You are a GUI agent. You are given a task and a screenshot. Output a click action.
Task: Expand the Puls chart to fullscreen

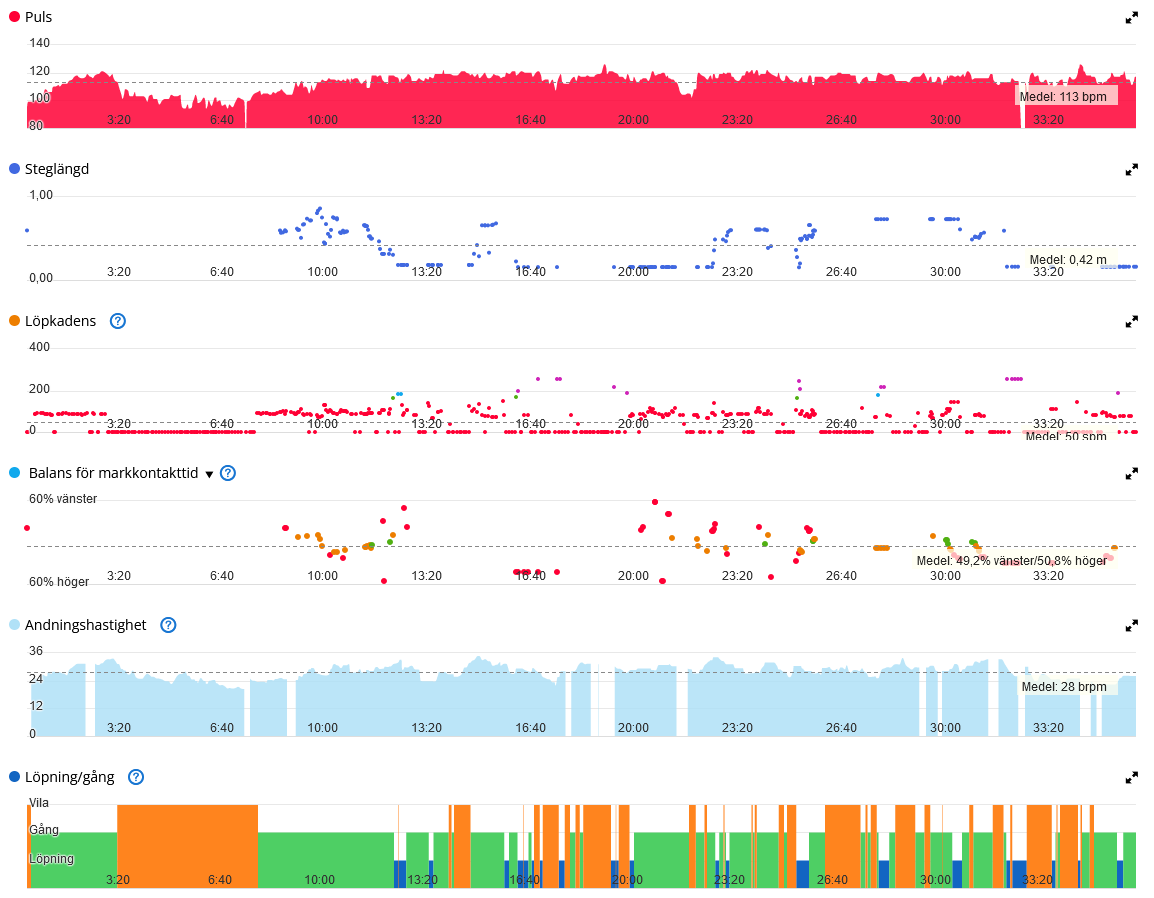click(x=1131, y=18)
